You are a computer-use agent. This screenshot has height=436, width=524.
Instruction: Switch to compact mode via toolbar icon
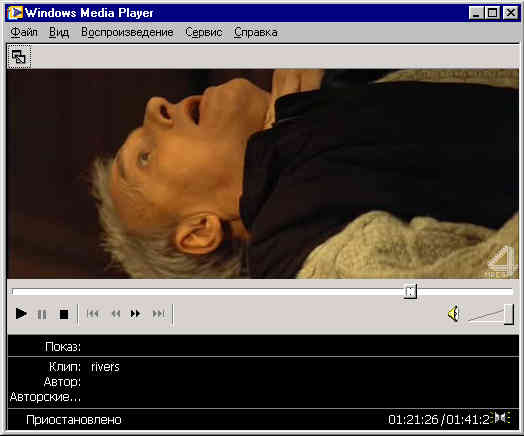tap(19, 57)
